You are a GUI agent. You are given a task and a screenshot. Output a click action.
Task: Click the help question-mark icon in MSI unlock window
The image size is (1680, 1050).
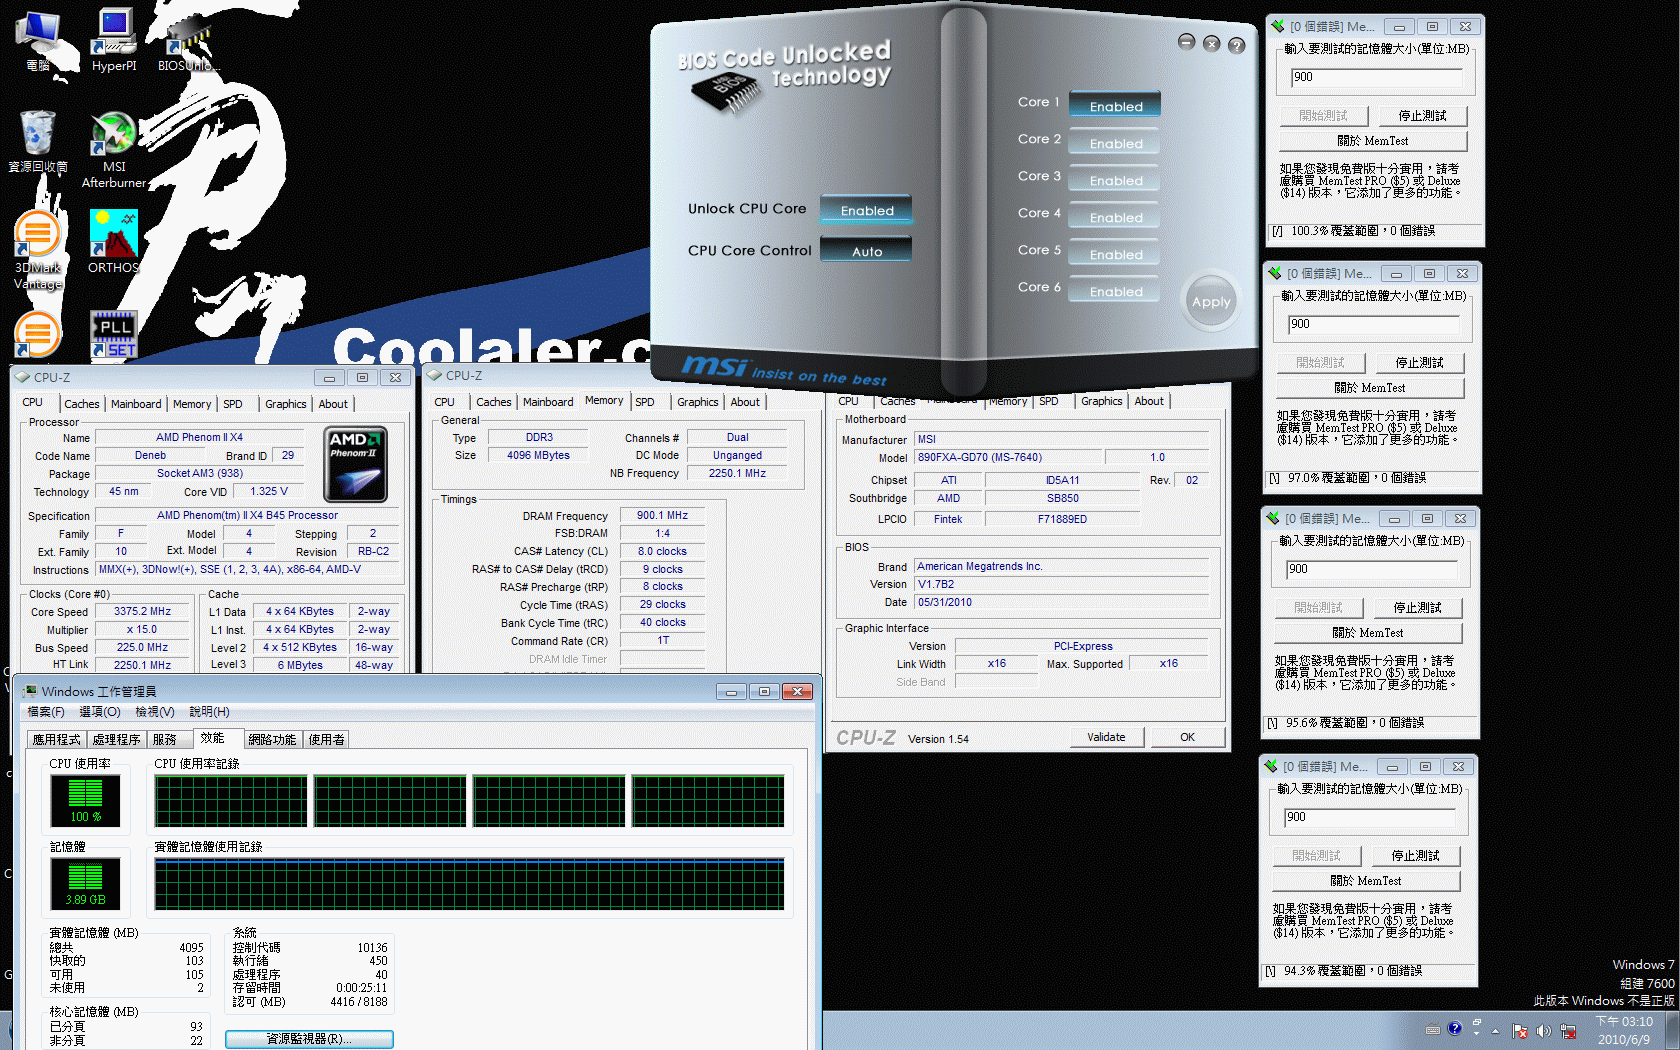[x=1237, y=45]
